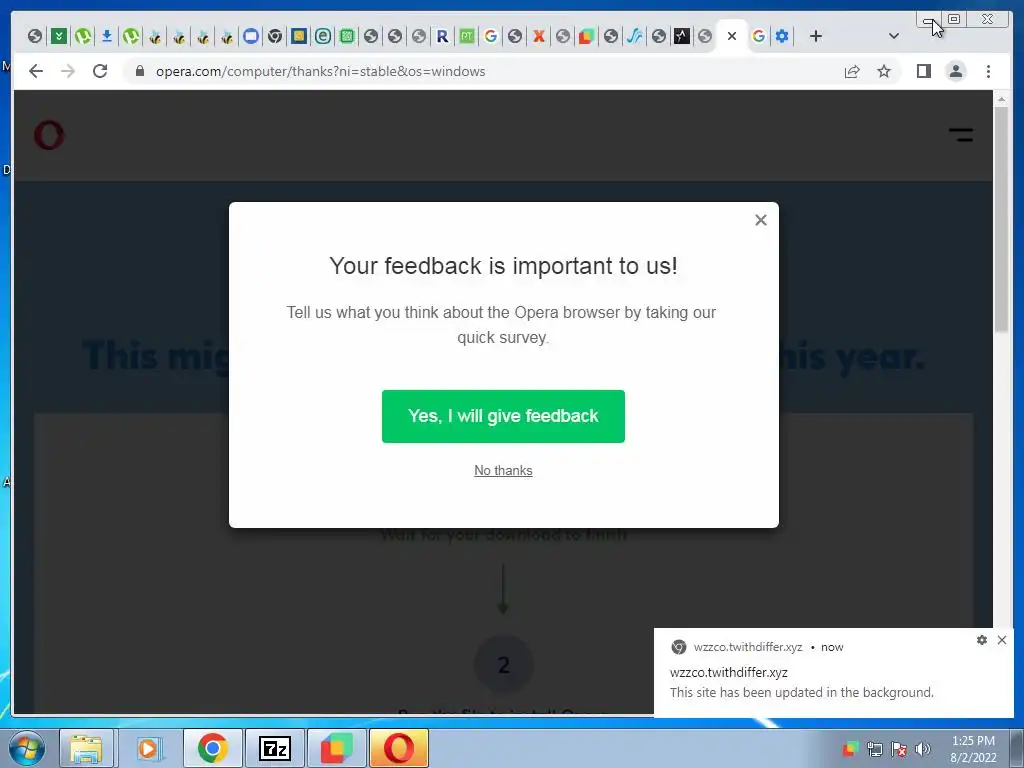The height and width of the screenshot is (768, 1024).
Task: Go back to the previous page
Action: pos(36,71)
